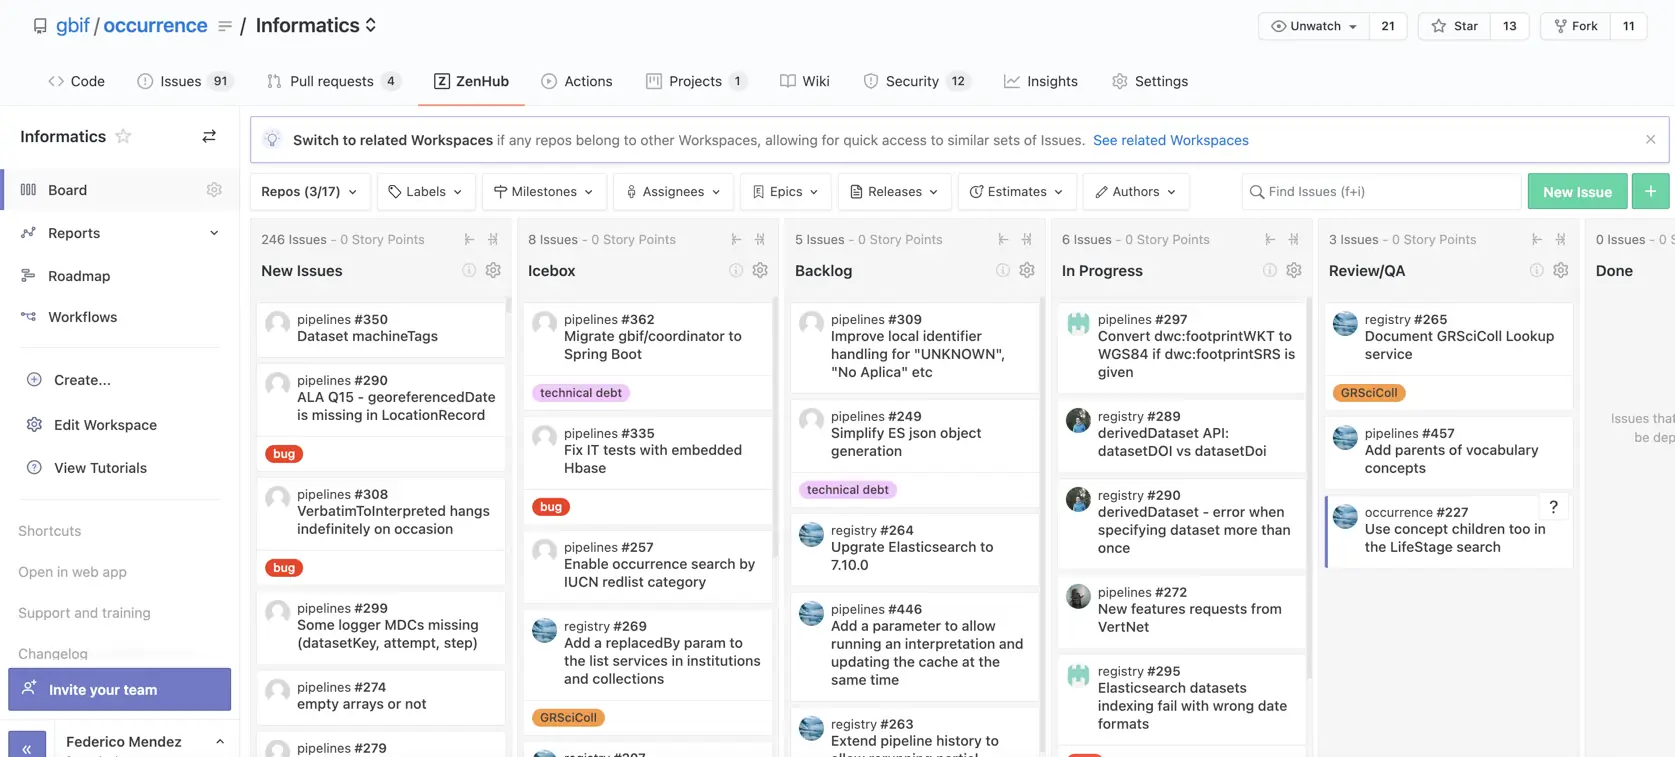Collapse the In Progress pipeline column
1675x757 pixels.
pos(1294,239)
